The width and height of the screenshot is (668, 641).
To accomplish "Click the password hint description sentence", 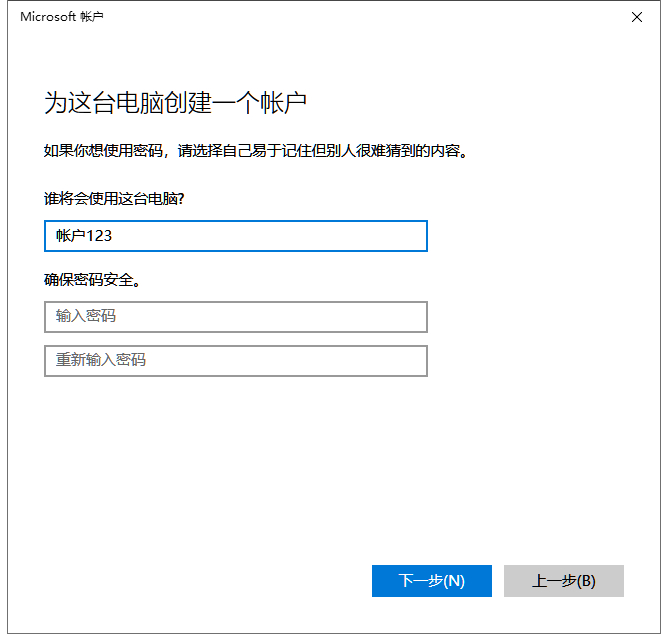I will pyautogui.click(x=256, y=153).
